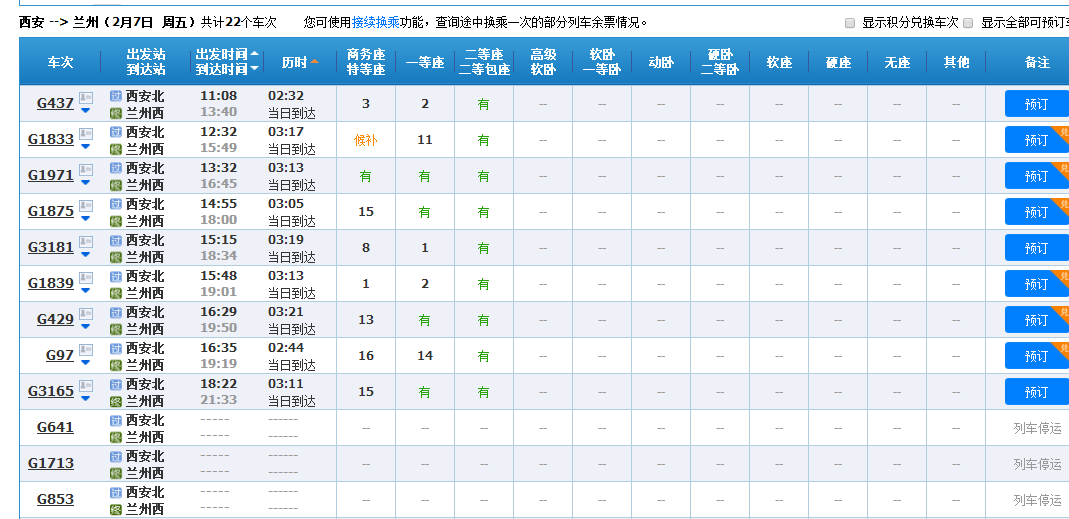Viewport: 1069px width, 519px height.
Task: Click the 二等座 二等包座 column header
Action: coord(484,62)
